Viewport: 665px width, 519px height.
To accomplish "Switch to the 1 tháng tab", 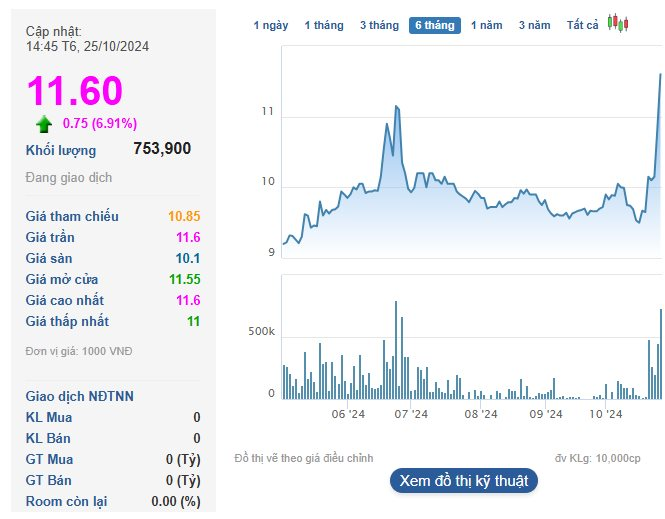I will 324,25.
